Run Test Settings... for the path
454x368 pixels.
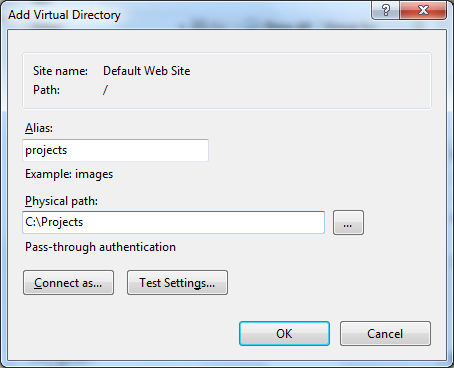click(177, 283)
